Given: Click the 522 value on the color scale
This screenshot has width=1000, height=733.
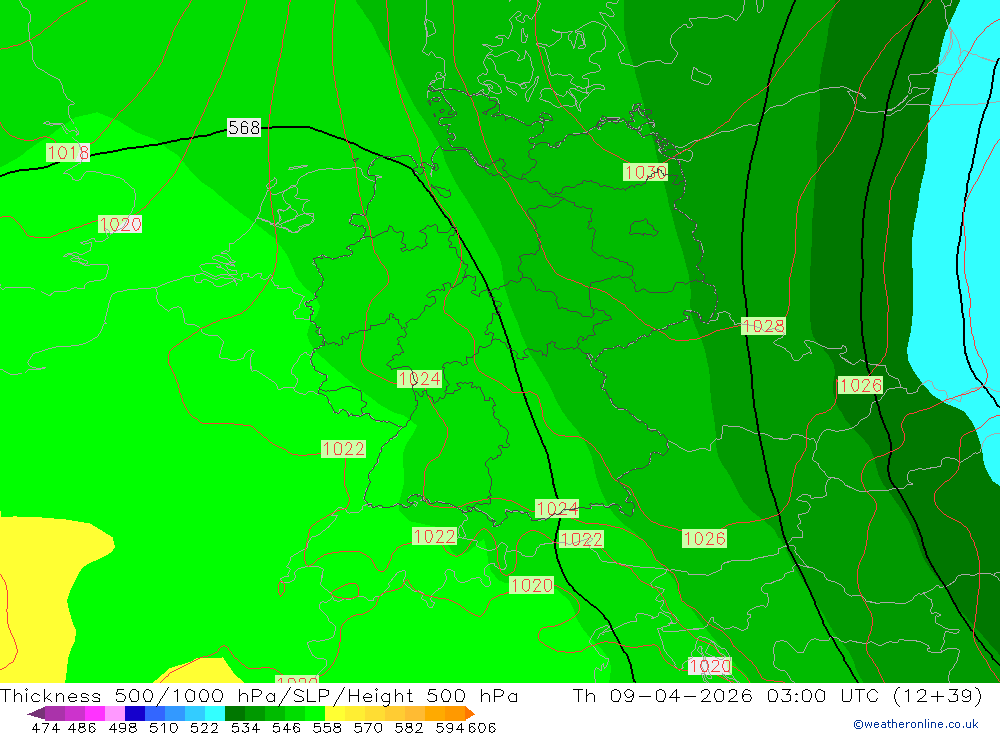Looking at the screenshot, I should coord(205,727).
